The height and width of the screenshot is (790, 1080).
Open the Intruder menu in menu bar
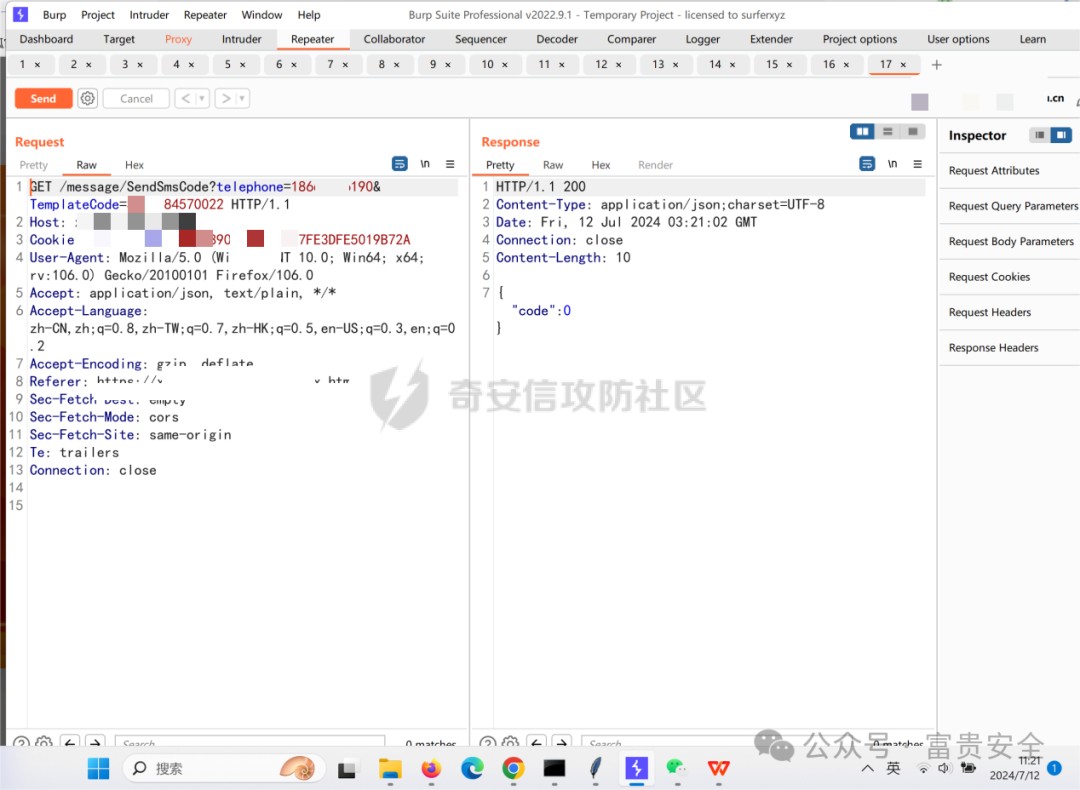point(149,14)
